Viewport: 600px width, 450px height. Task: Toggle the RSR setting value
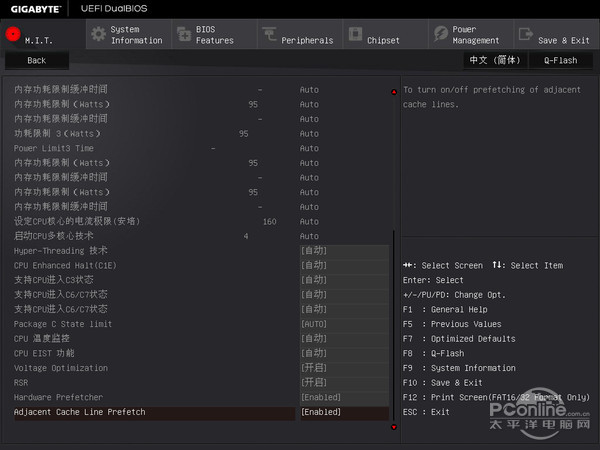(343, 383)
